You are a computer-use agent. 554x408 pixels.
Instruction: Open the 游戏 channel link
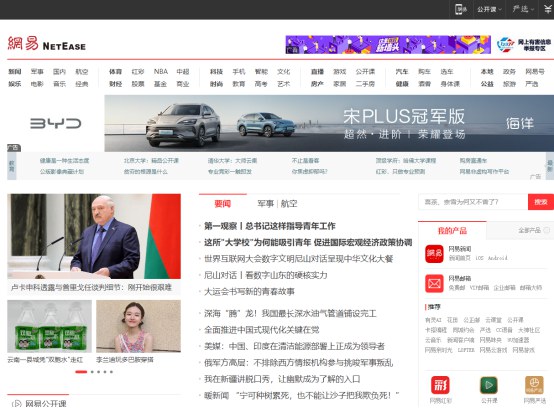340,72
